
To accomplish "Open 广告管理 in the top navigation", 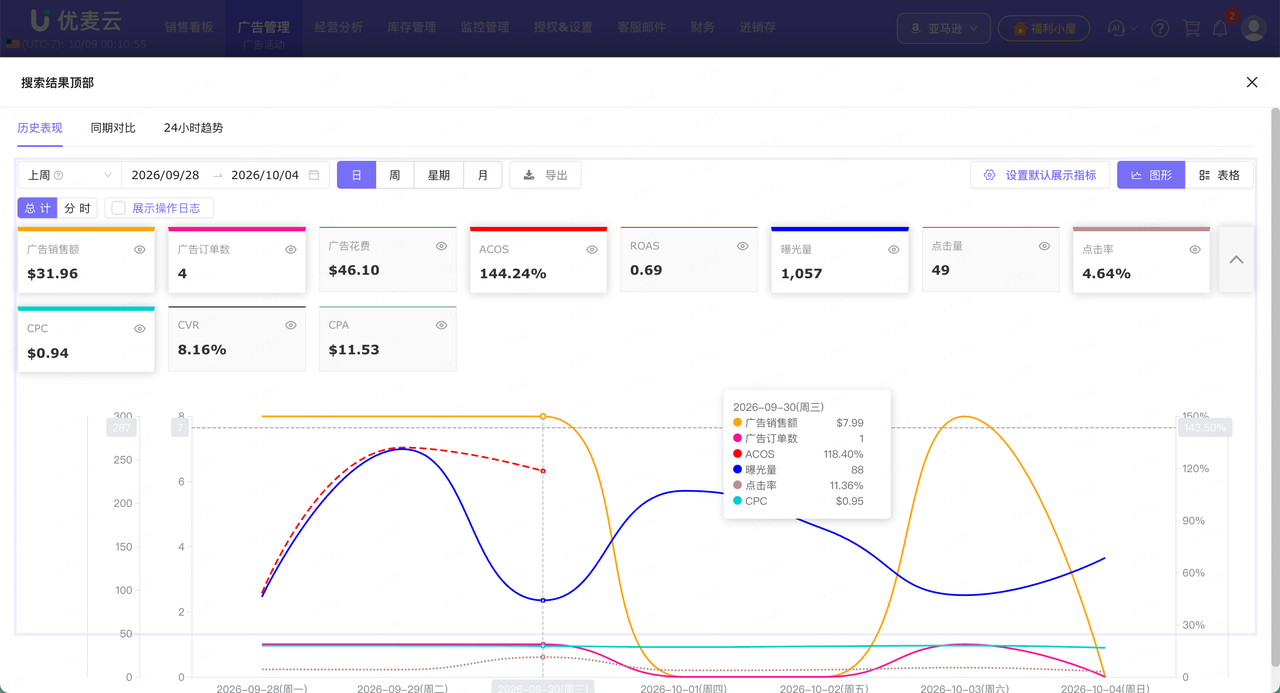I will point(264,28).
